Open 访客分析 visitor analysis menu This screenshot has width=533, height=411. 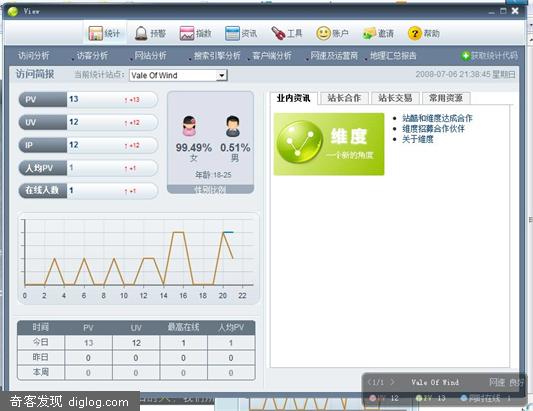point(92,55)
